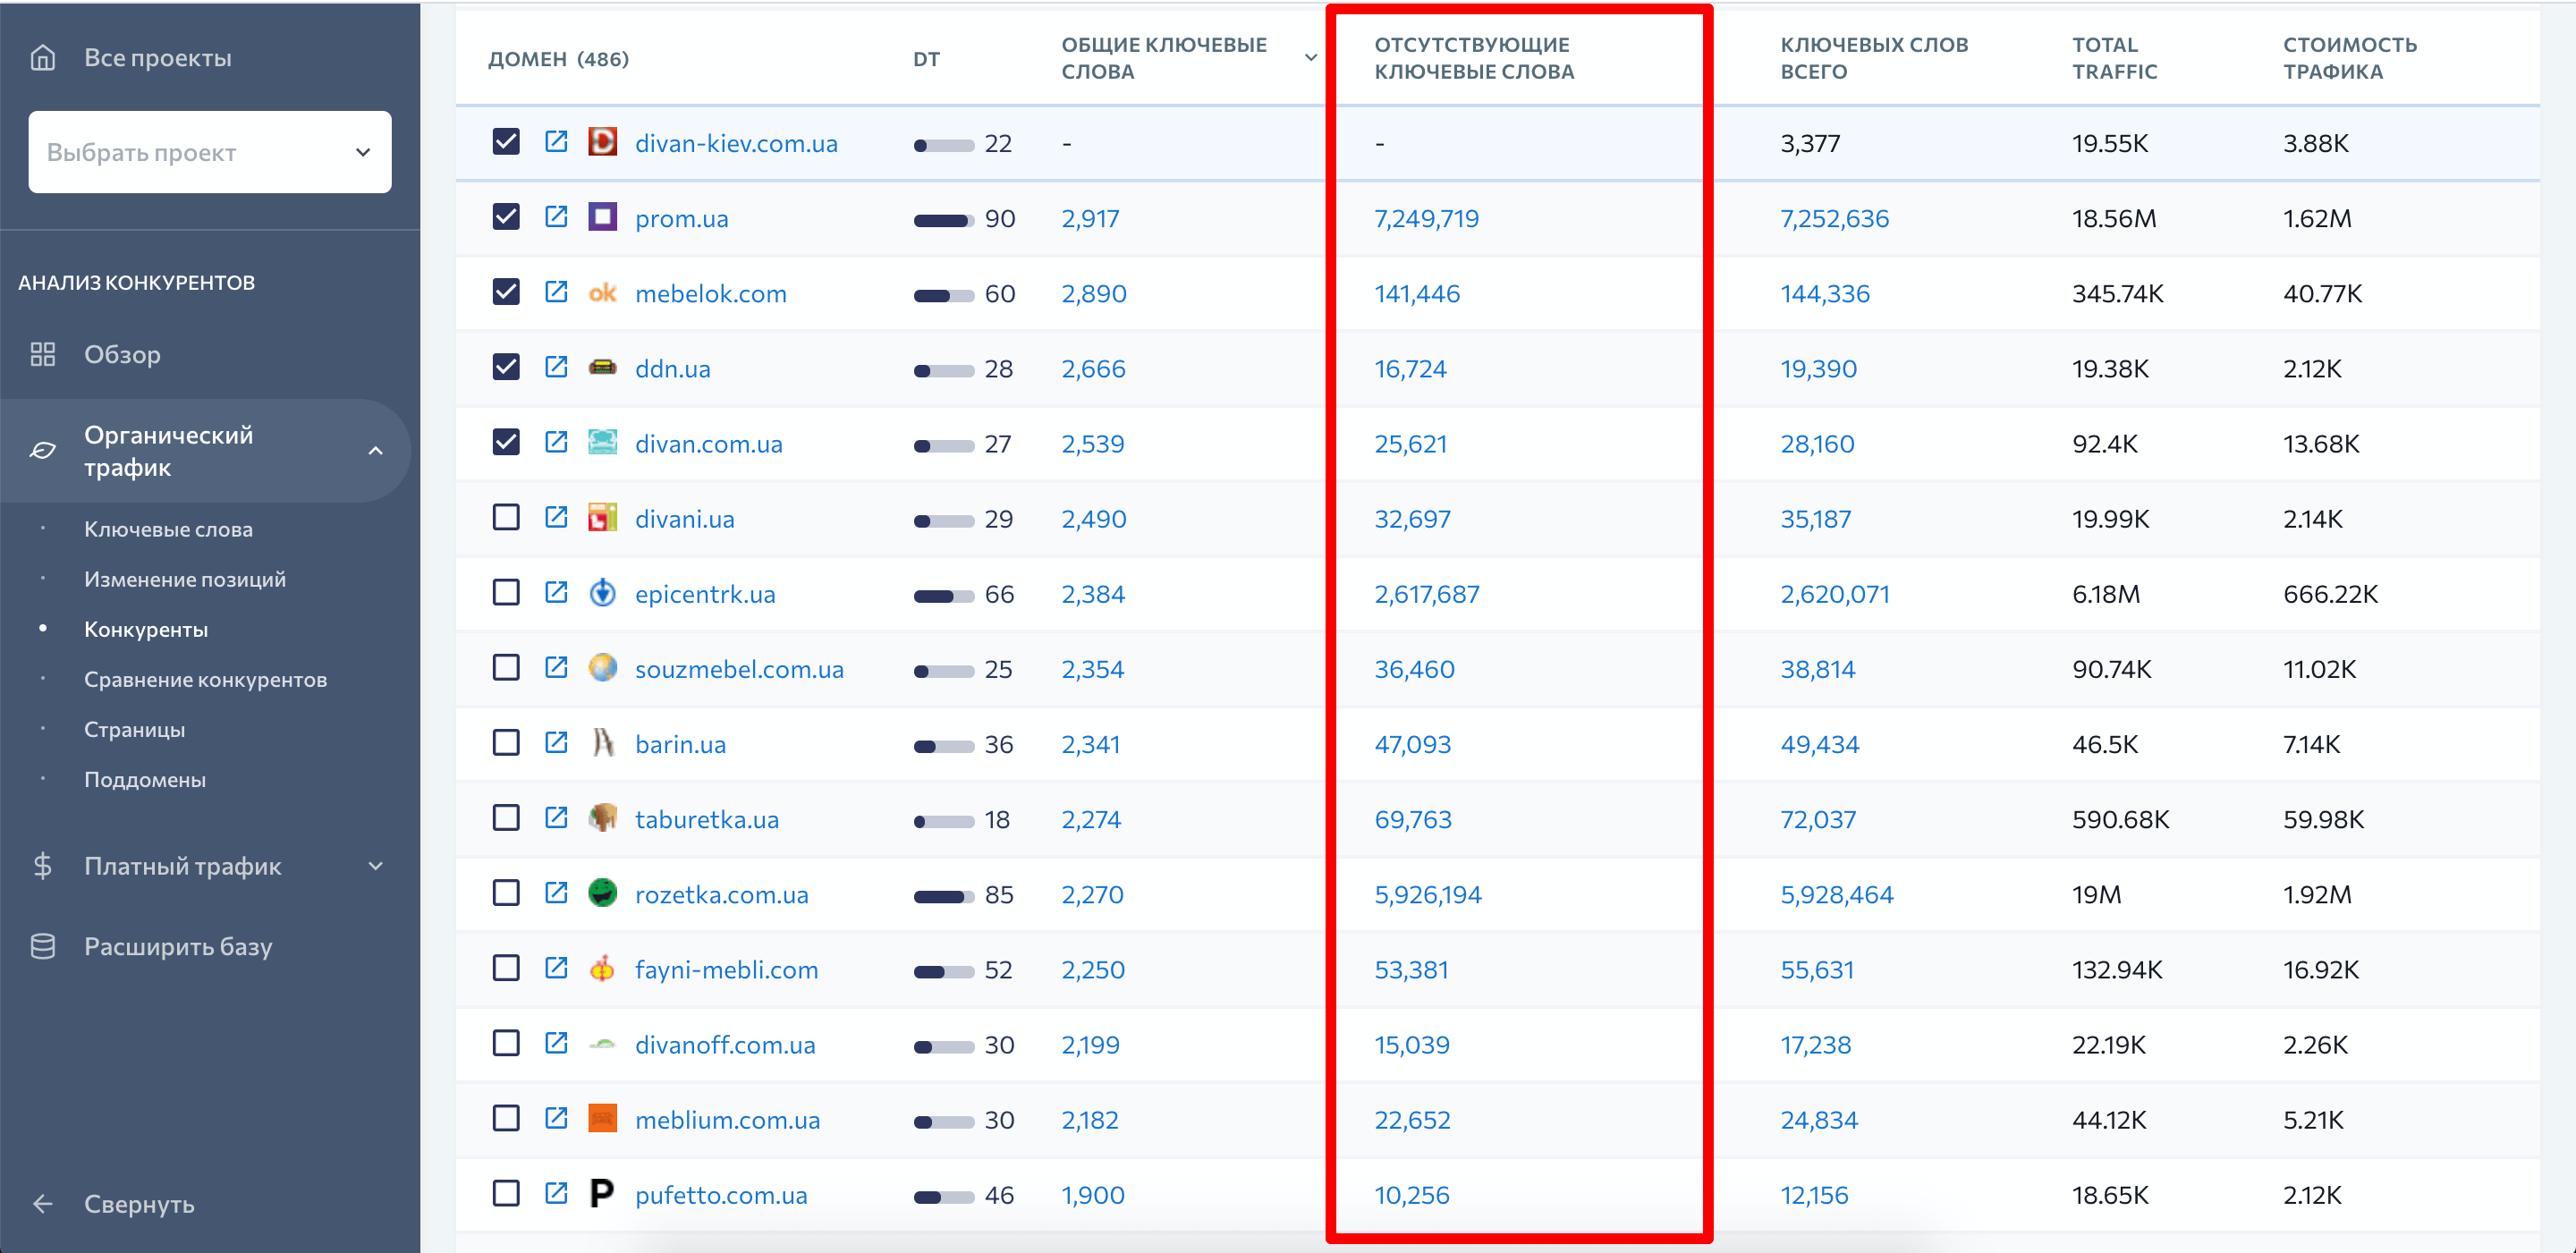Click the rozetka.com.ua DT bar at 85
Screen dimensions: 2576x1253
(943, 897)
